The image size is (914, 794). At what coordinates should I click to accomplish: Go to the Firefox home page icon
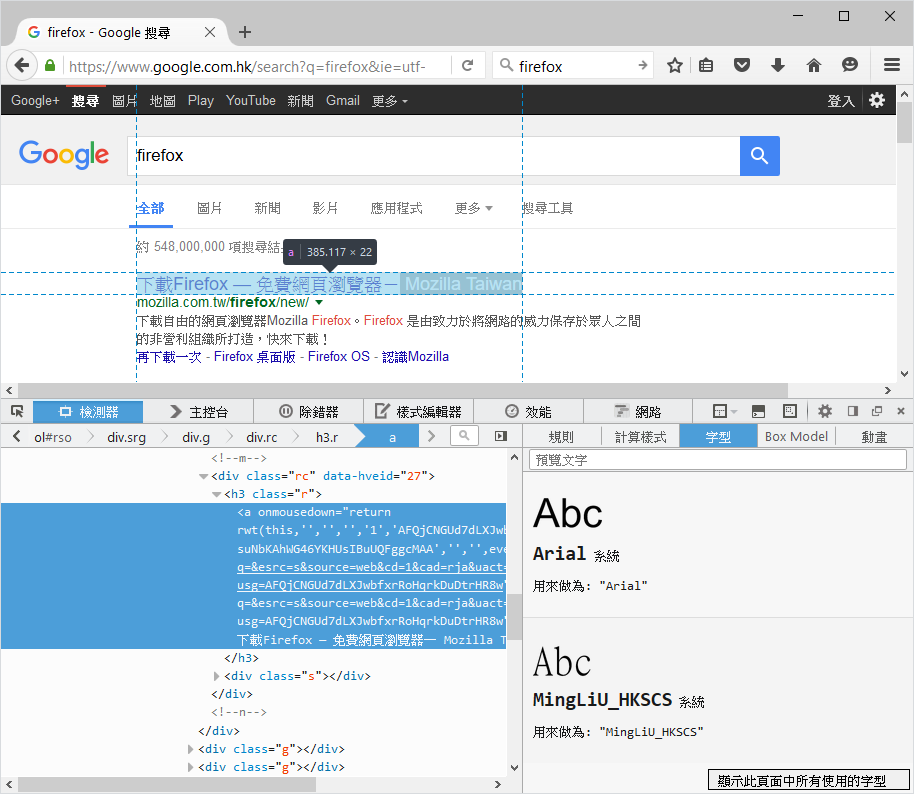click(814, 66)
